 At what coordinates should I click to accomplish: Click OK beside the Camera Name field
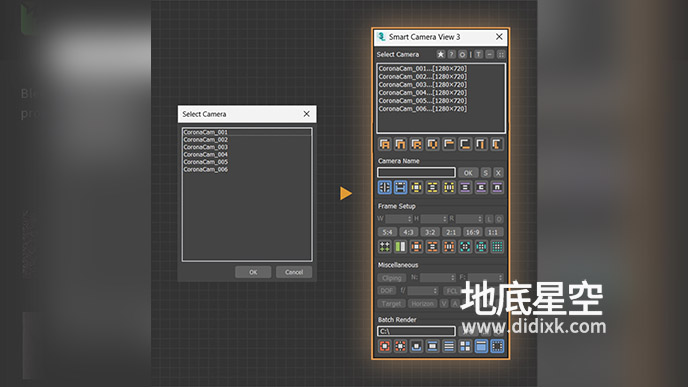tap(468, 173)
